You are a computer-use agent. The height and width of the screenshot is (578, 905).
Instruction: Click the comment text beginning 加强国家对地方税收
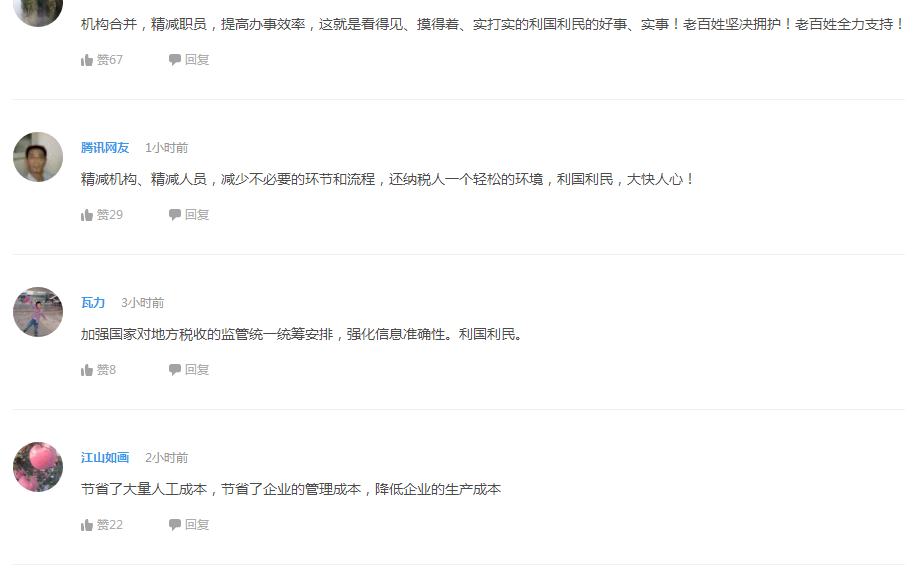click(x=303, y=334)
